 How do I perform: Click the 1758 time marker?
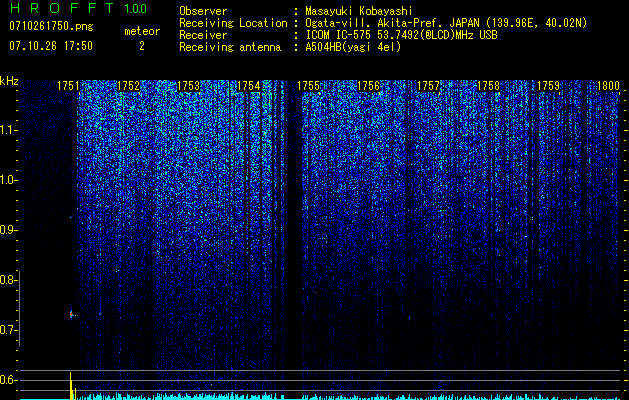coord(489,86)
